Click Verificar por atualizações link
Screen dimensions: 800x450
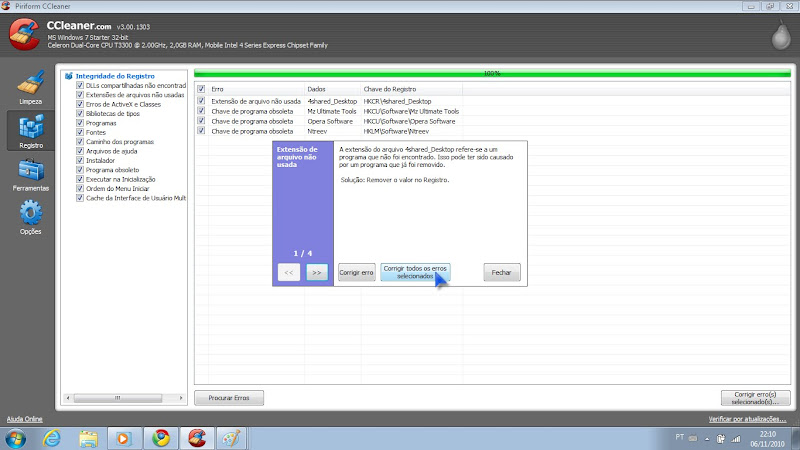(x=747, y=419)
